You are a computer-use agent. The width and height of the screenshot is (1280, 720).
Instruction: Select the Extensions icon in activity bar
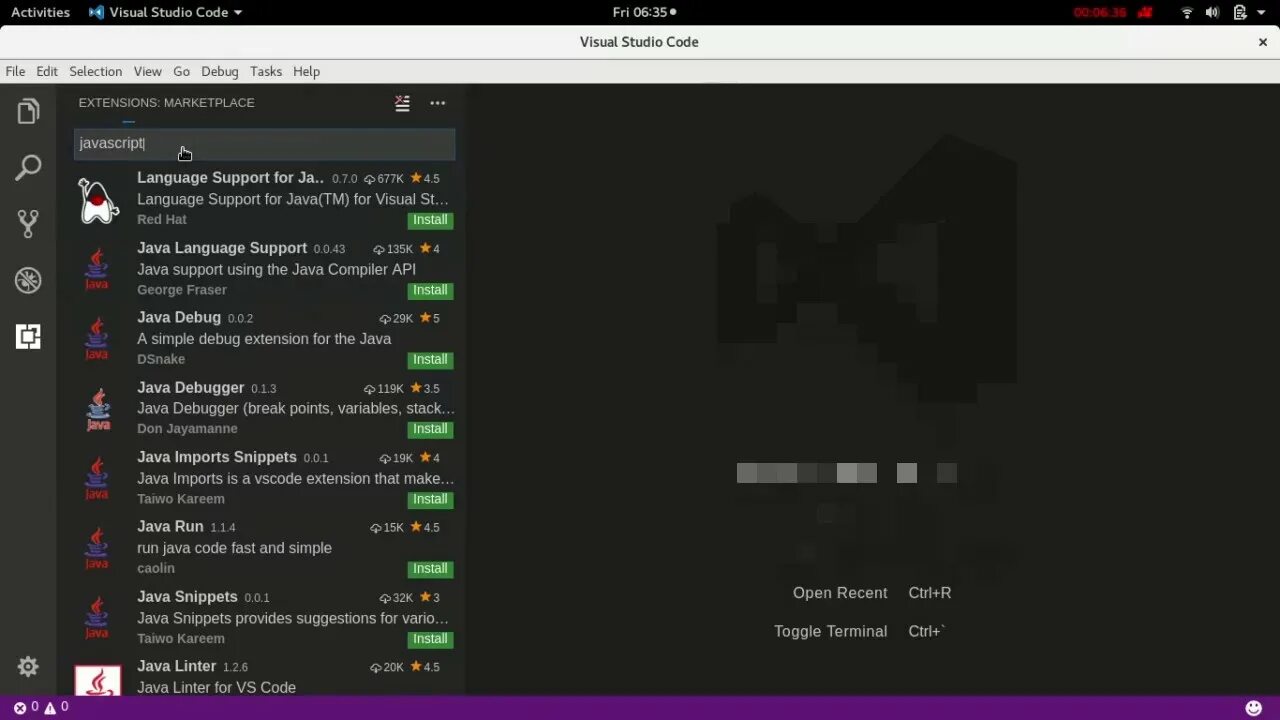click(28, 337)
